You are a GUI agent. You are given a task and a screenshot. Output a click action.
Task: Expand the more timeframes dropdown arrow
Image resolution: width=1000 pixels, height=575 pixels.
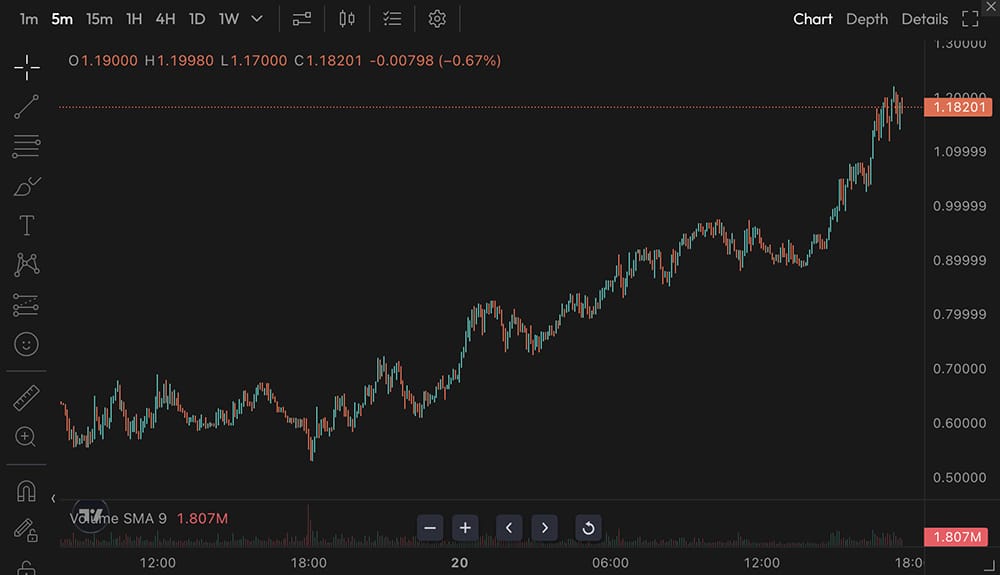(257, 19)
